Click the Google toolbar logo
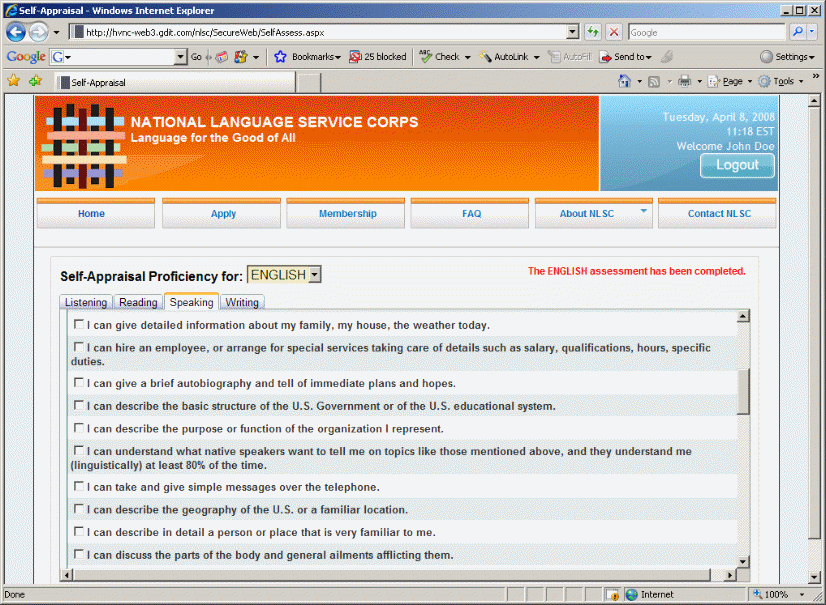The image size is (826, 605). [26, 56]
